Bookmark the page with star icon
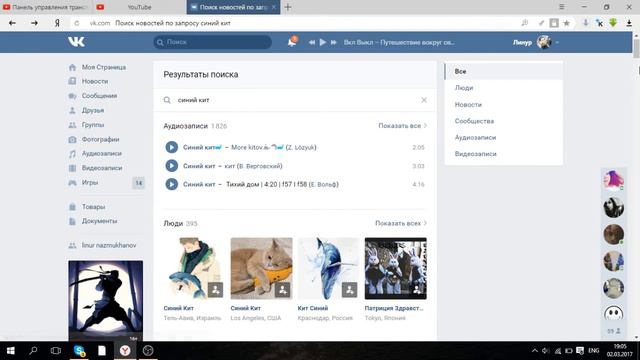The image size is (640, 360). point(567,23)
